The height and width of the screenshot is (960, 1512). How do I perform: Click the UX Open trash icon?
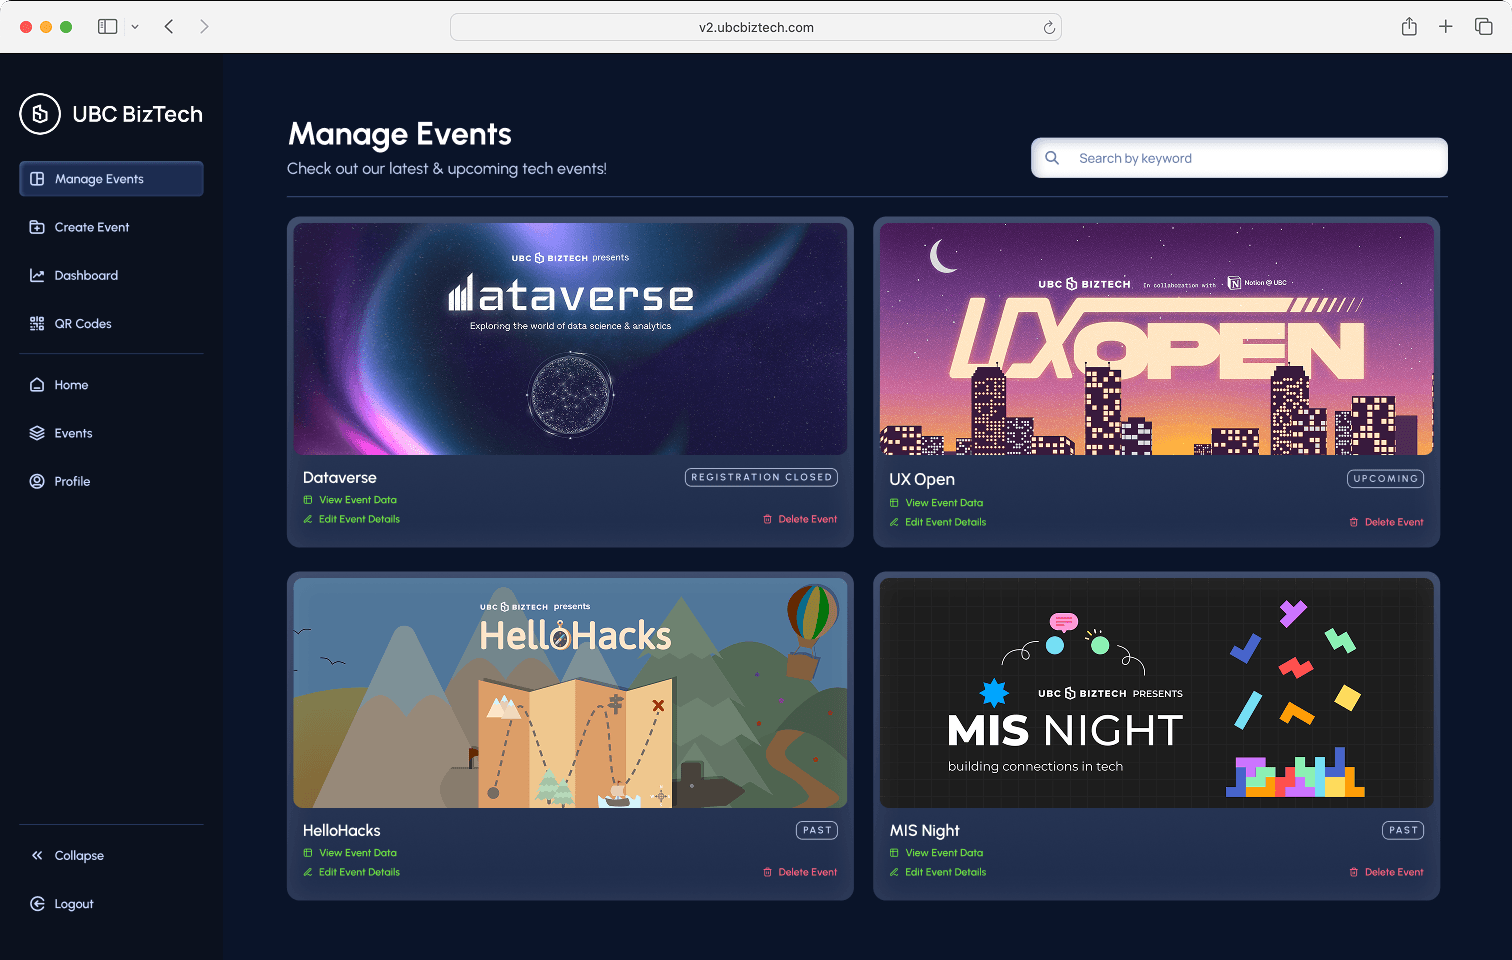pos(1354,522)
